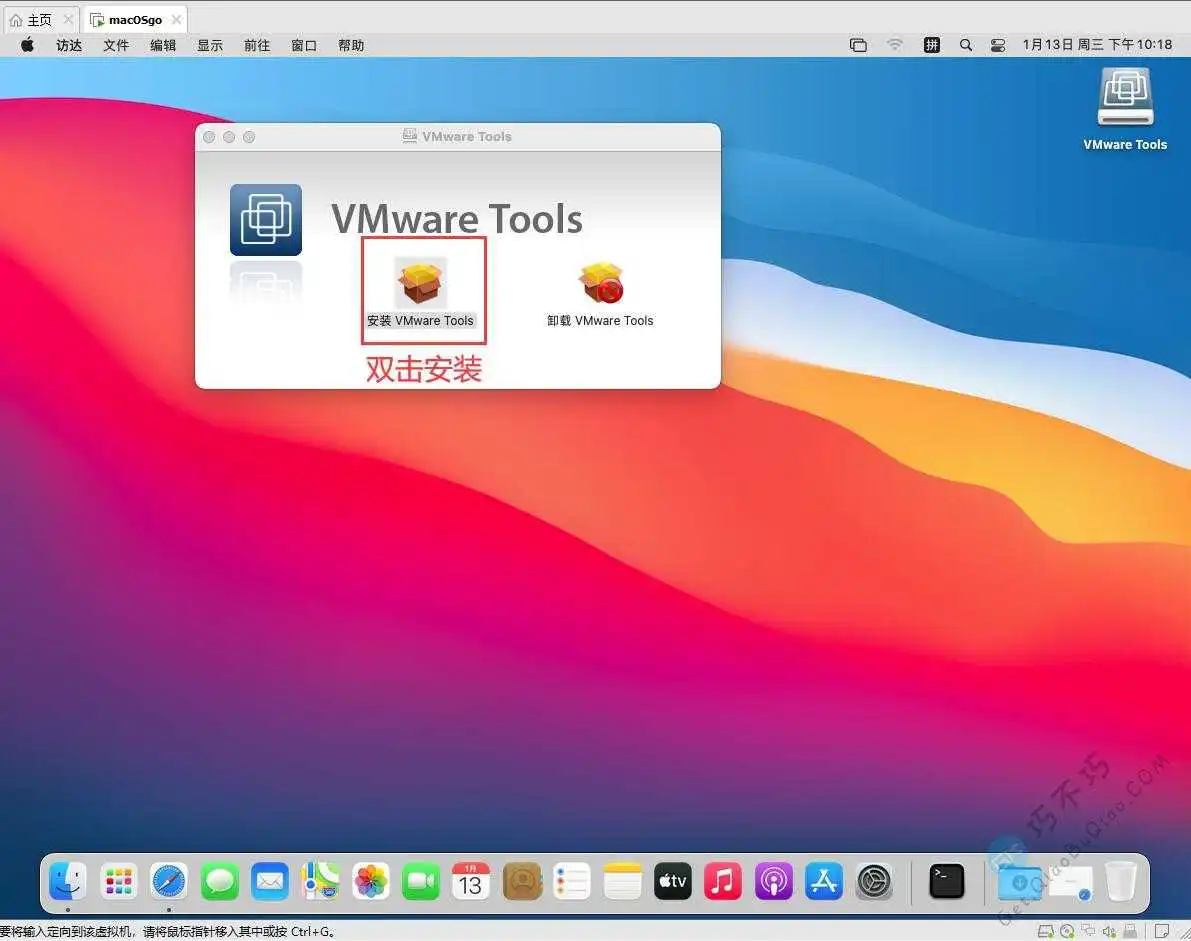Open Launchpad from the Dock

tap(118, 882)
